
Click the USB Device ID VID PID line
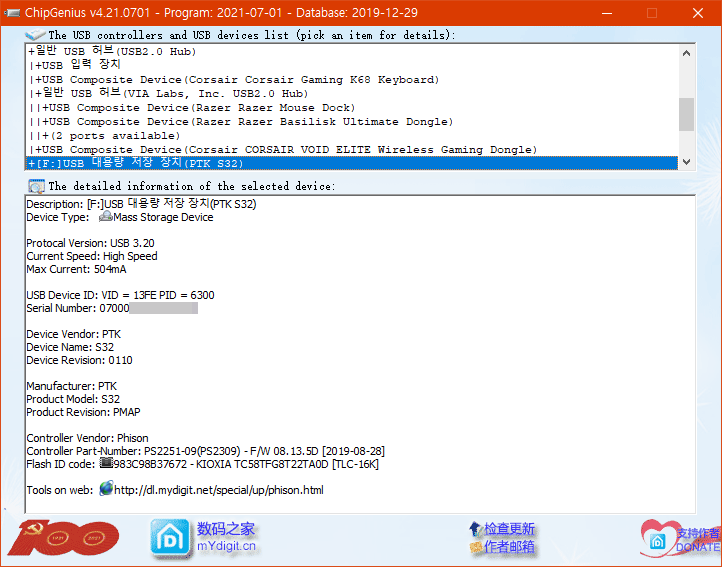[120, 295]
